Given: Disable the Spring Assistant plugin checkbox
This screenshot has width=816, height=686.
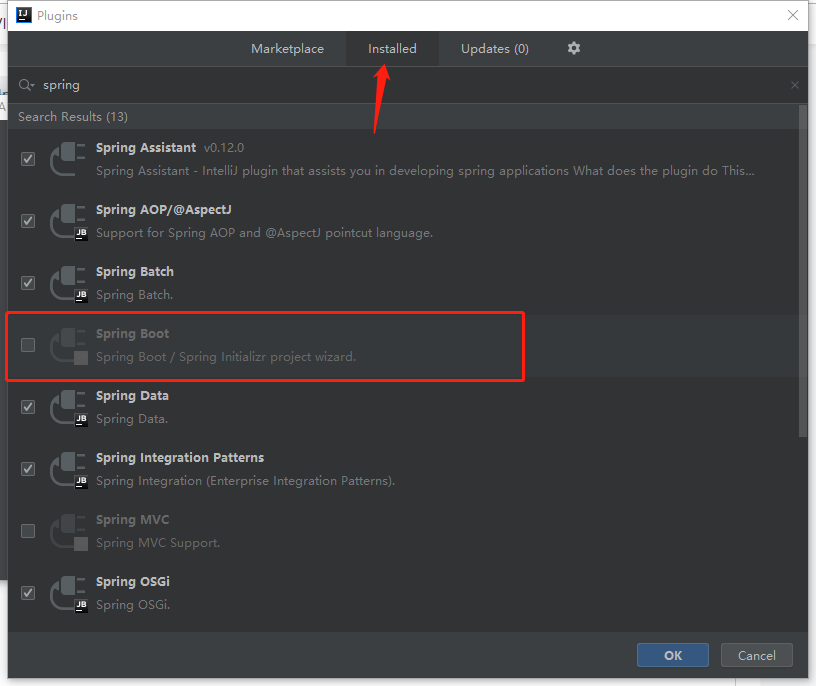Looking at the screenshot, I should (28, 159).
